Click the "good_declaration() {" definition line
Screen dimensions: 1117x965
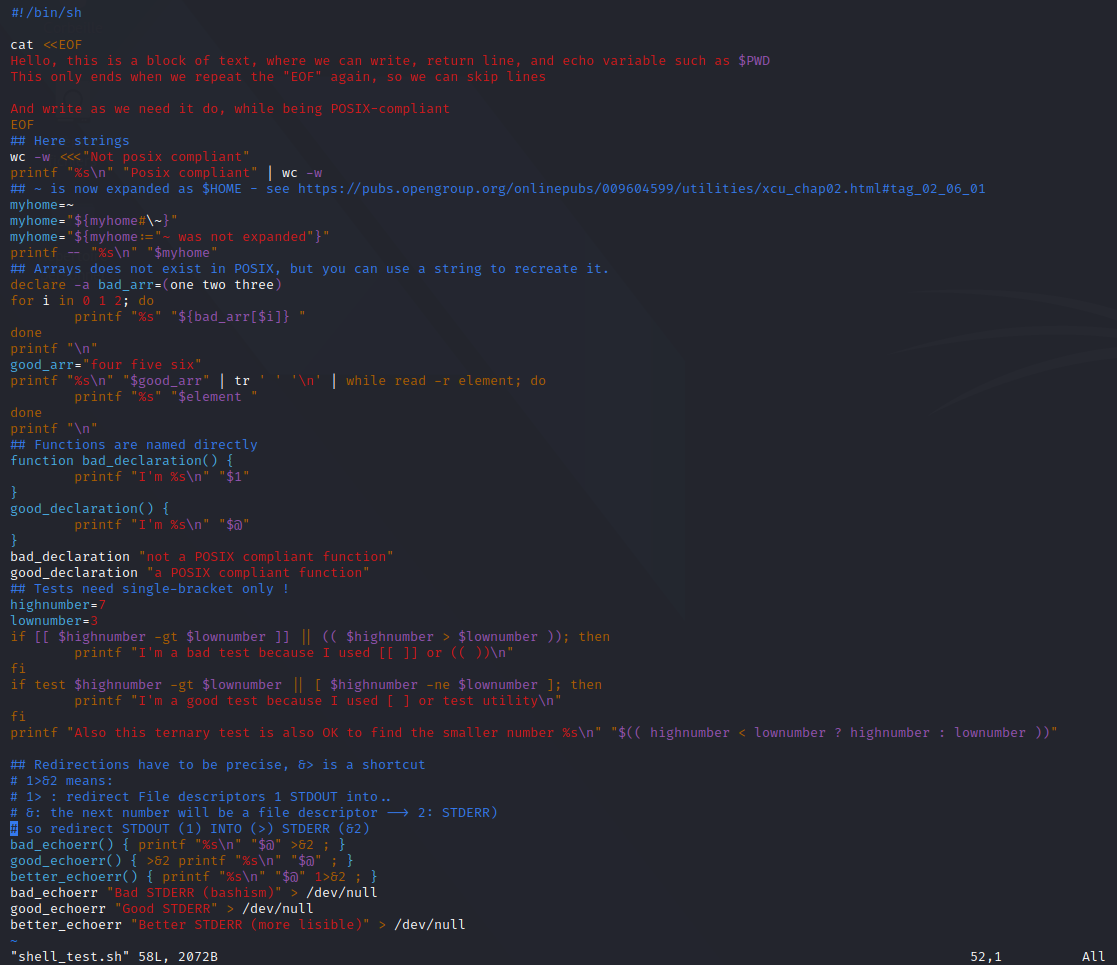tap(90, 509)
